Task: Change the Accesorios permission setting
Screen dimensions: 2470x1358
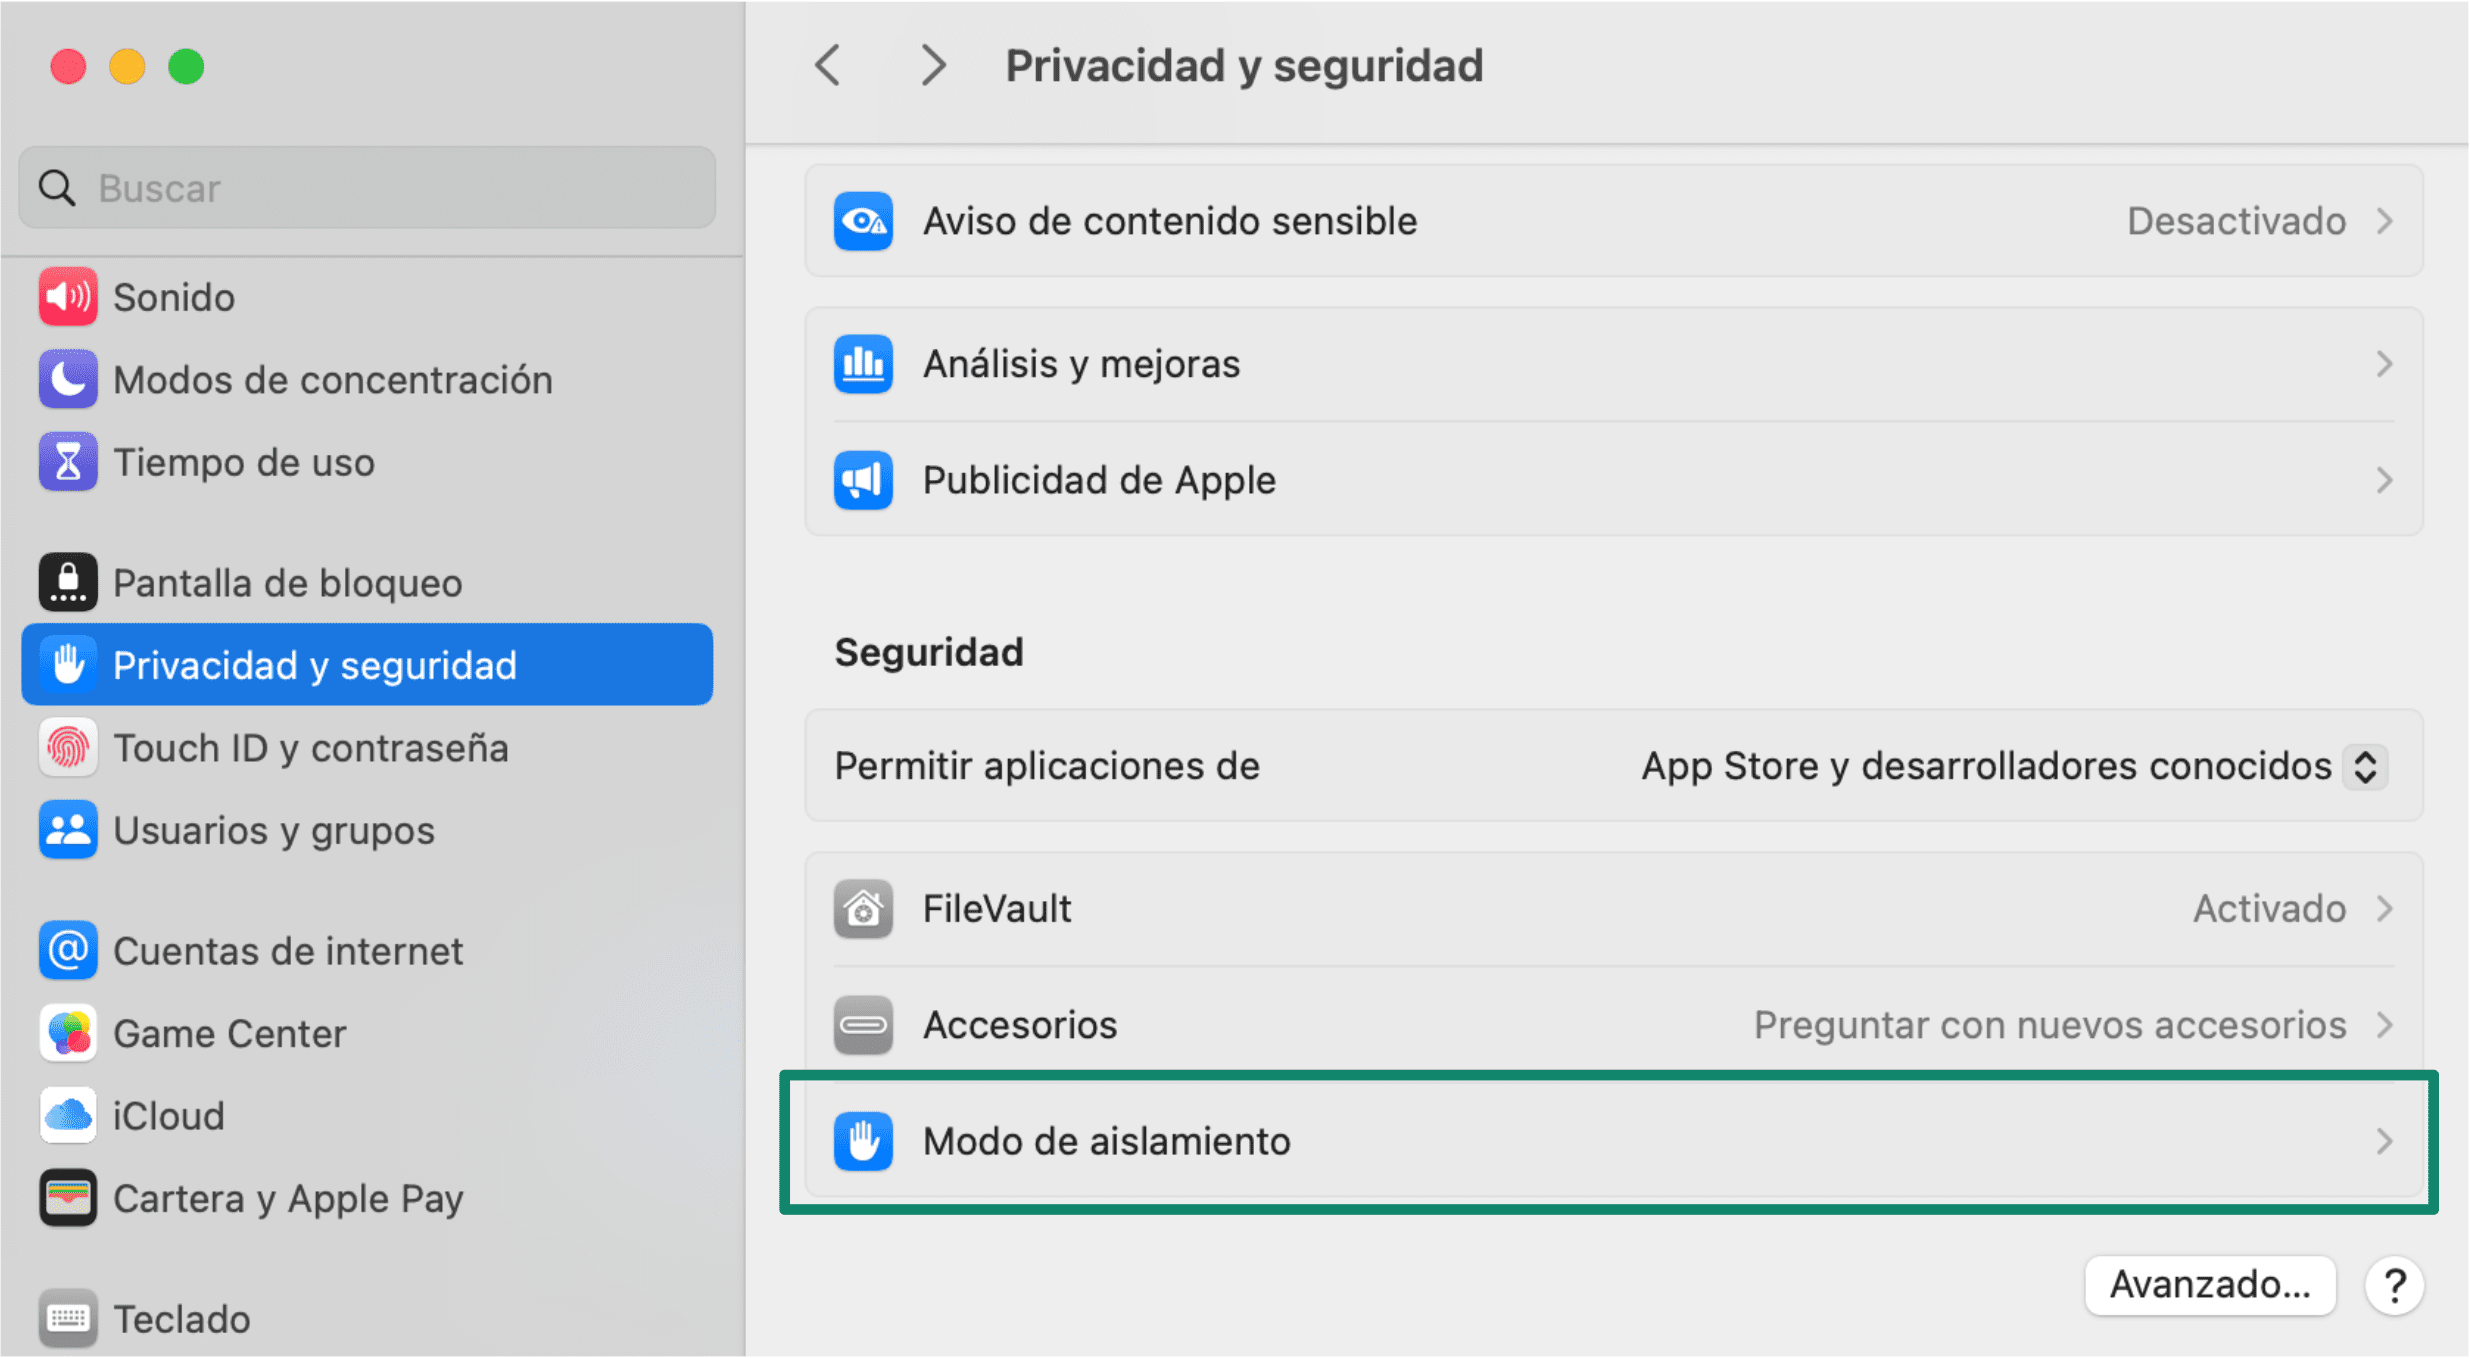Action: (1600, 1024)
